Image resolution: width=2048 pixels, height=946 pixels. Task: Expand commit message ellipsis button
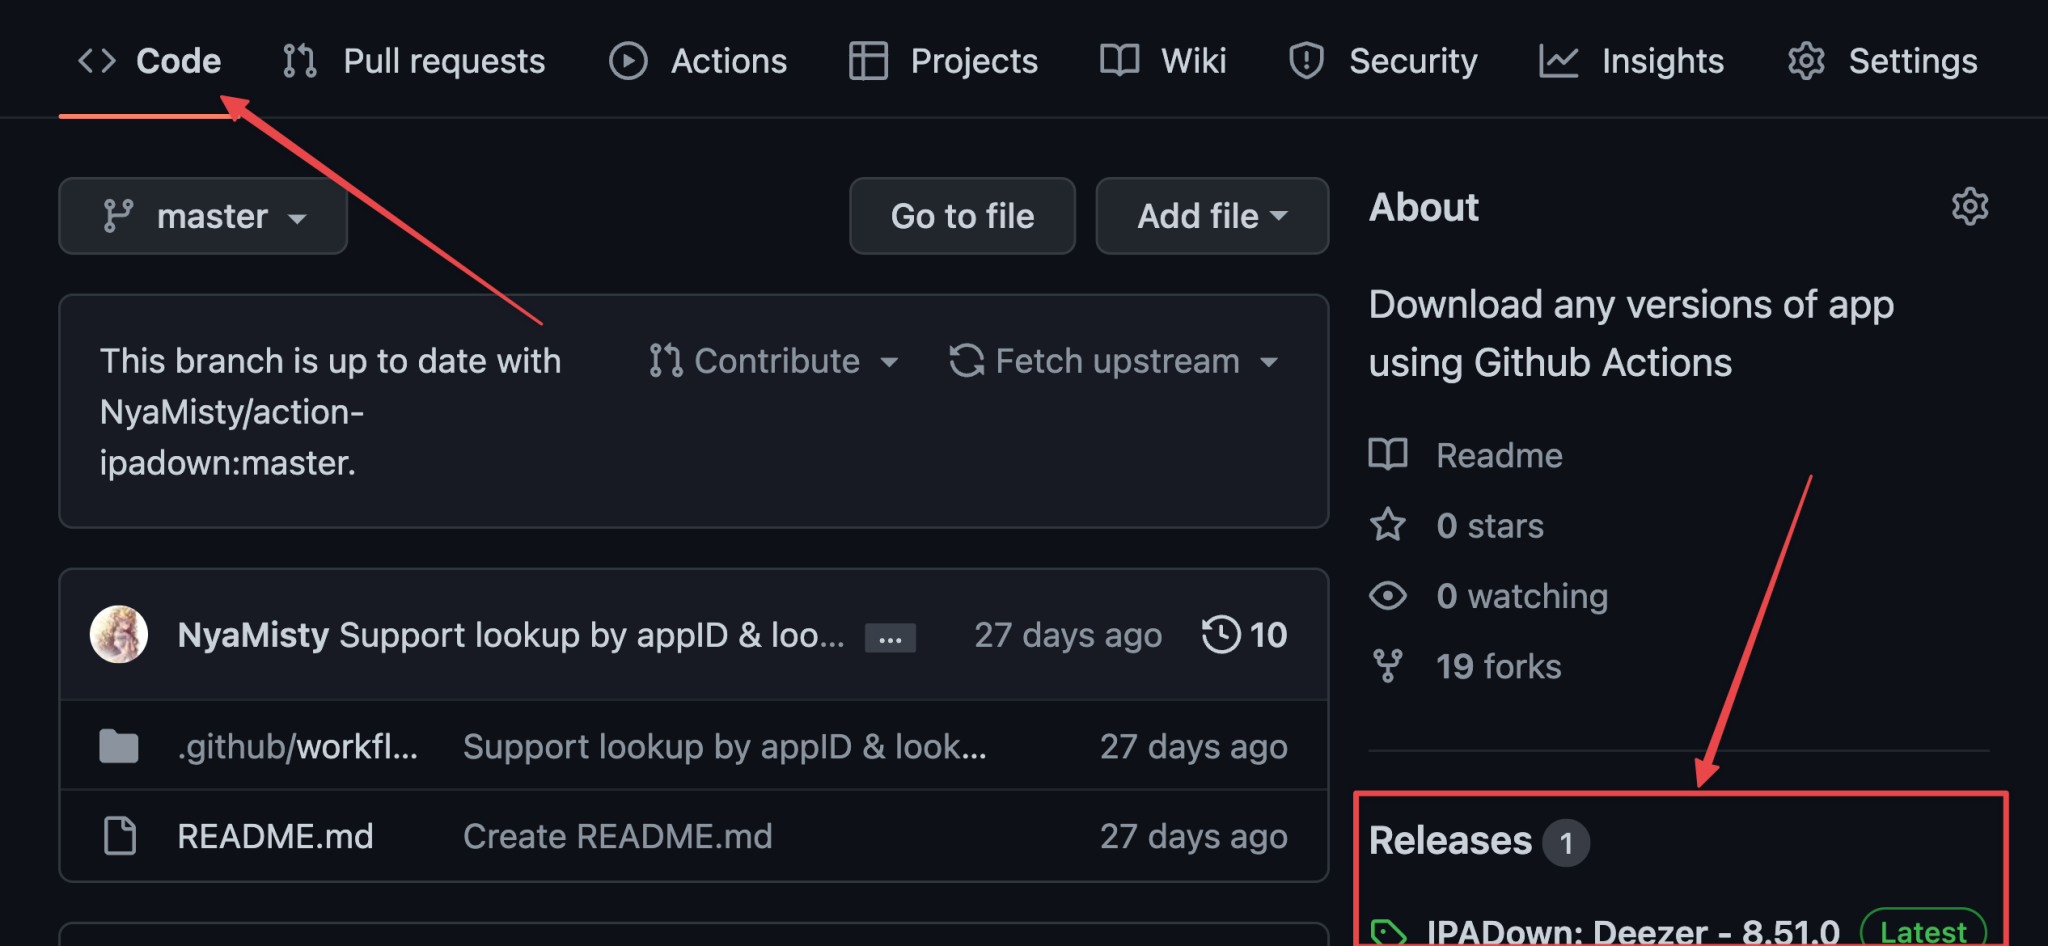click(890, 638)
